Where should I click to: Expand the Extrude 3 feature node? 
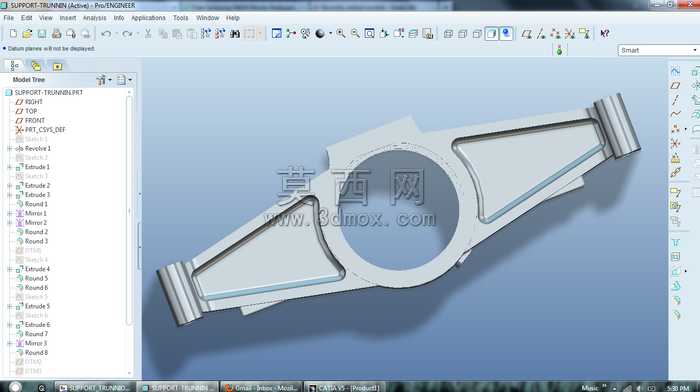click(x=9, y=195)
